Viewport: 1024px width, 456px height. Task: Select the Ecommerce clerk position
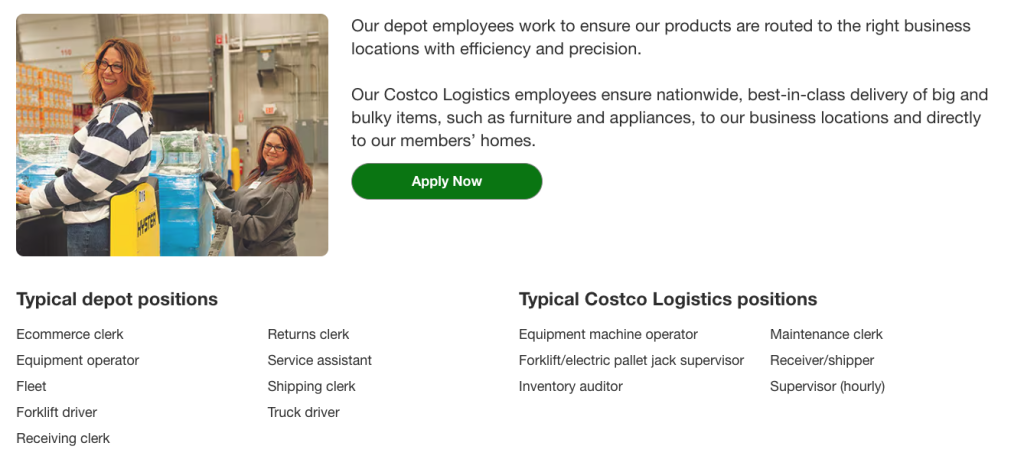pyautogui.click(x=70, y=334)
